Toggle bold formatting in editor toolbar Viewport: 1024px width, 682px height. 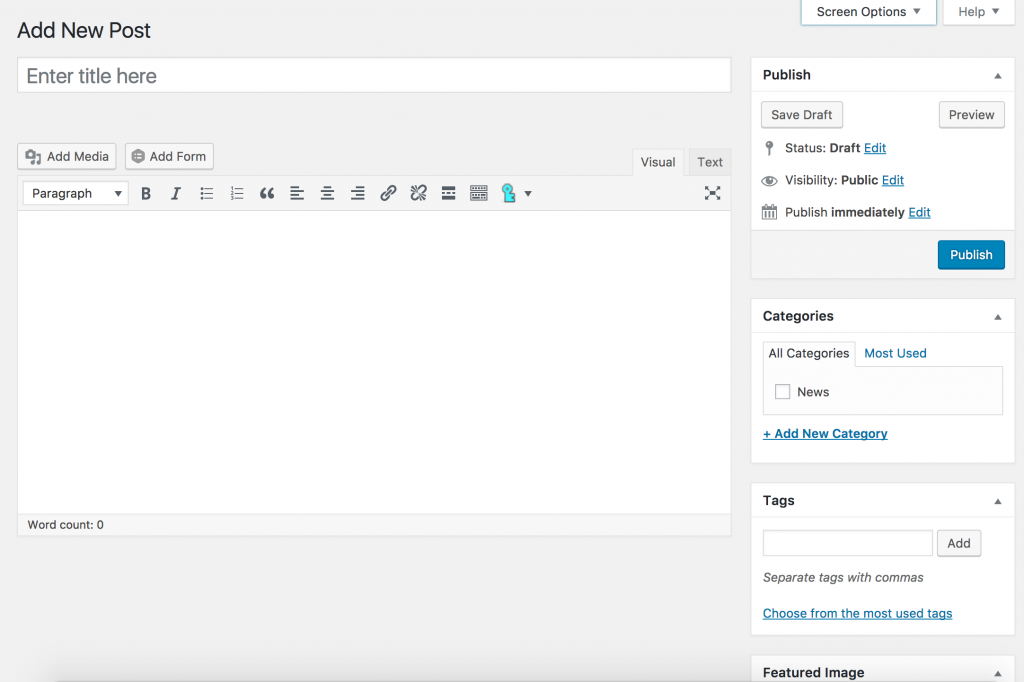[x=146, y=194]
